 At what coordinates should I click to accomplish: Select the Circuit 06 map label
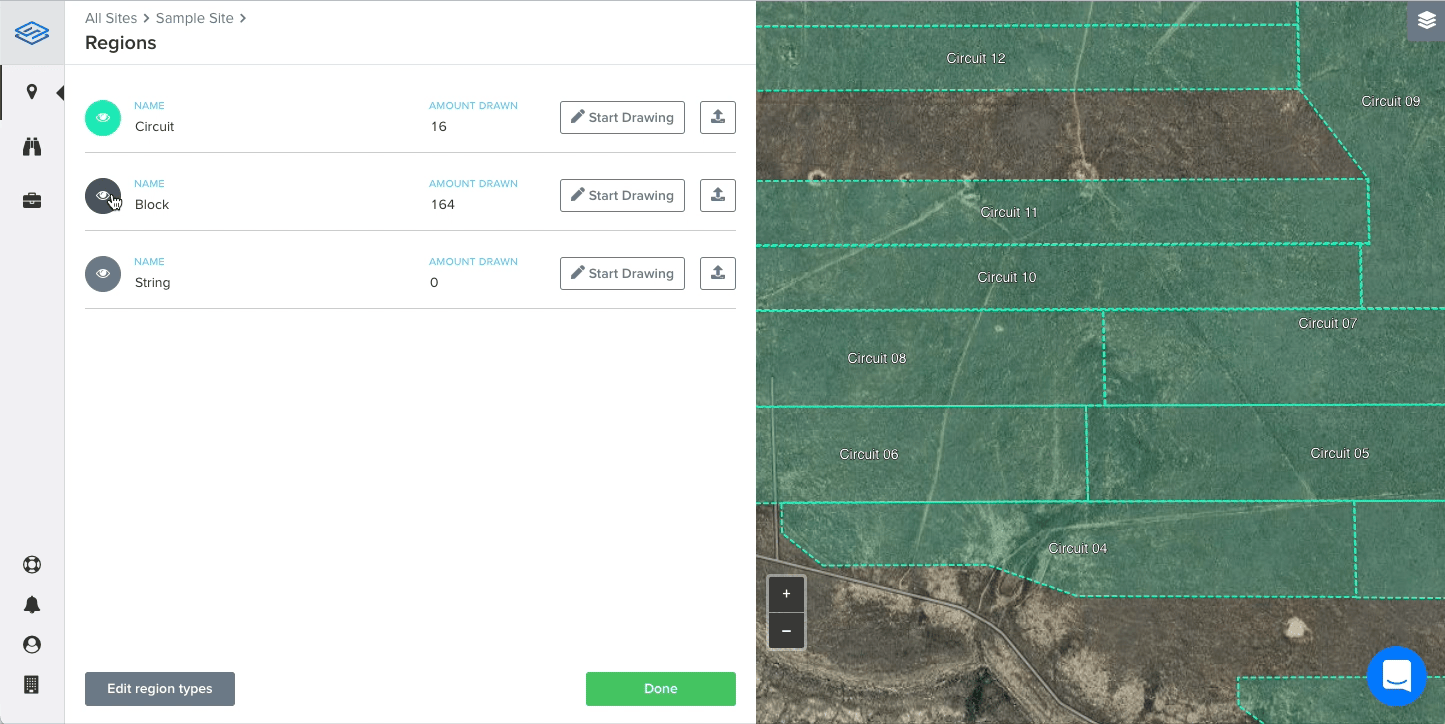[x=869, y=454]
